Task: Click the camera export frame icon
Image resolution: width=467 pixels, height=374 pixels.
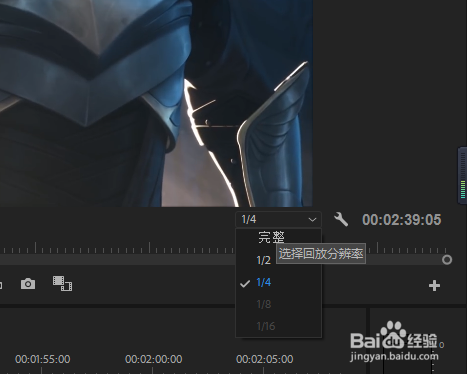Action: [28, 284]
